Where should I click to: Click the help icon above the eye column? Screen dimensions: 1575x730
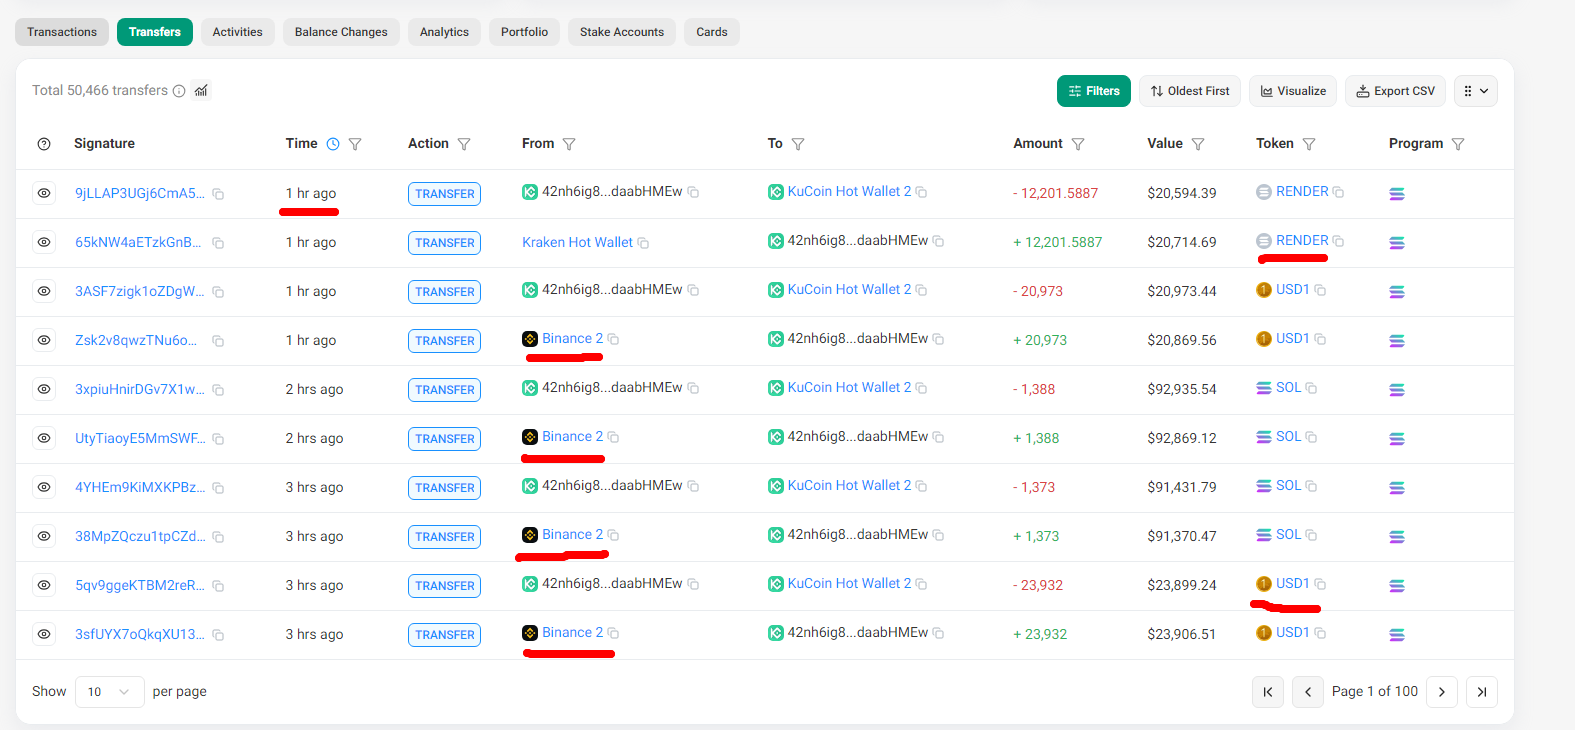pyautogui.click(x=44, y=144)
